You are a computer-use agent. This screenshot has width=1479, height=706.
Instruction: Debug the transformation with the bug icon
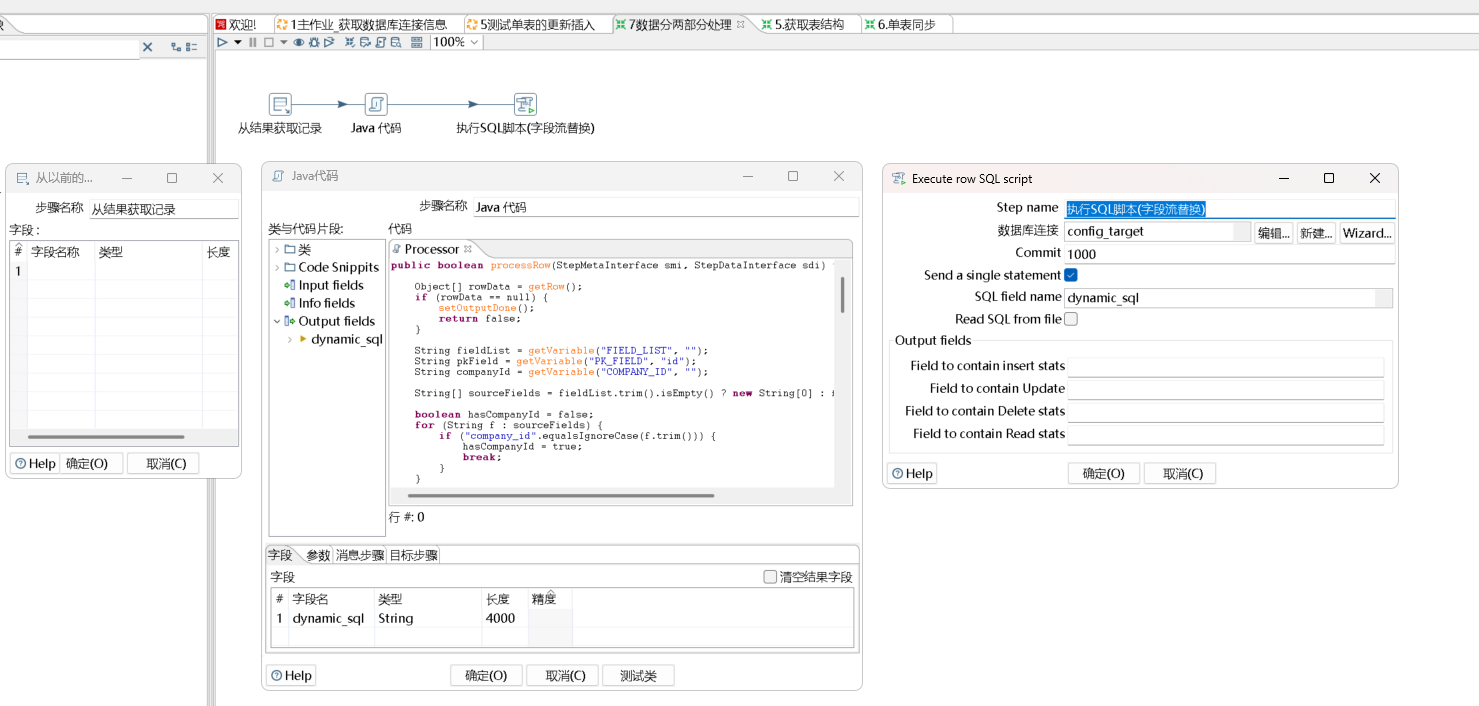click(x=314, y=42)
